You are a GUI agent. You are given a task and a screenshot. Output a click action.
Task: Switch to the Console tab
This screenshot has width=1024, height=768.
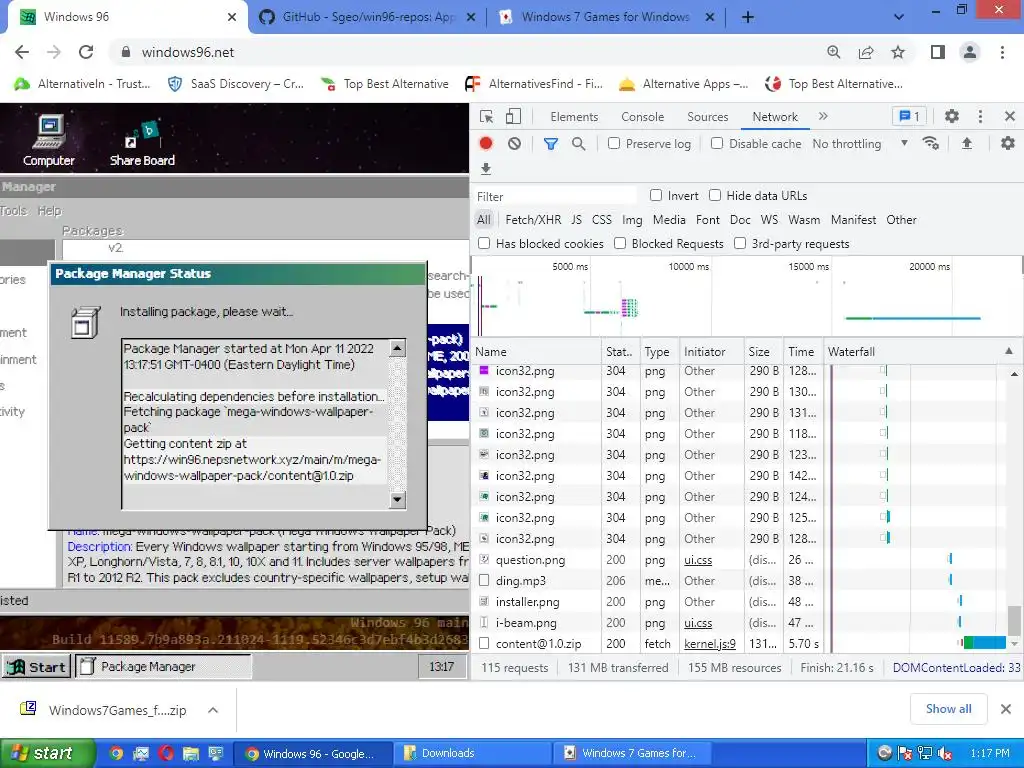click(x=643, y=117)
